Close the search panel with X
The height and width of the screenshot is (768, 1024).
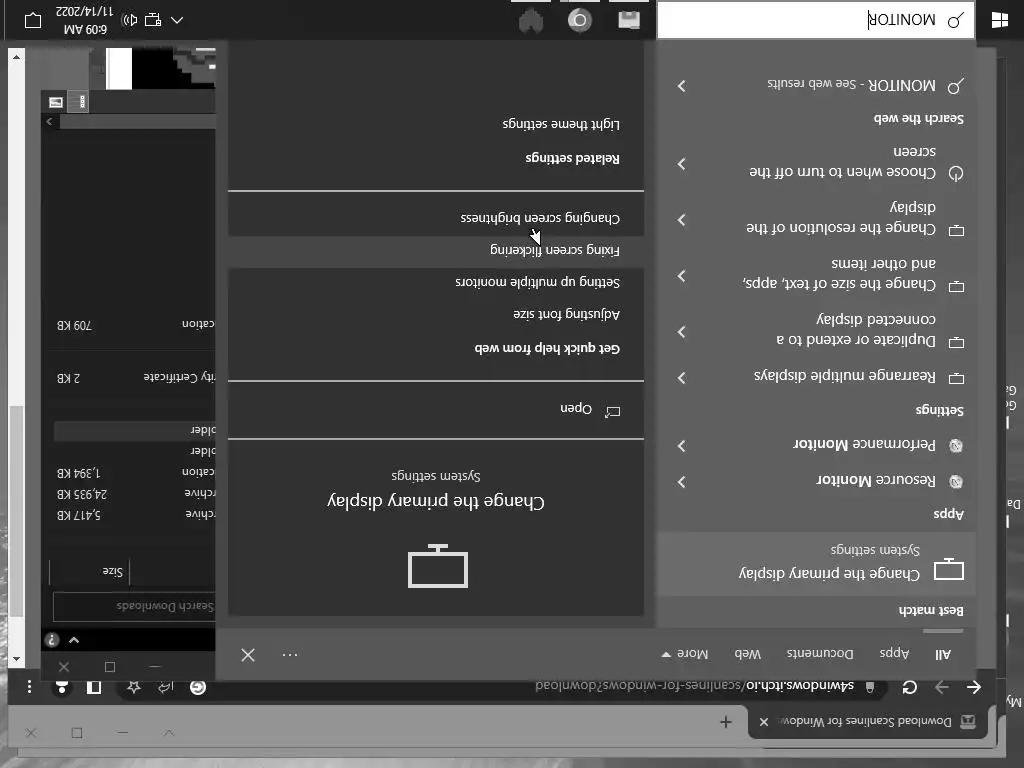(x=248, y=654)
